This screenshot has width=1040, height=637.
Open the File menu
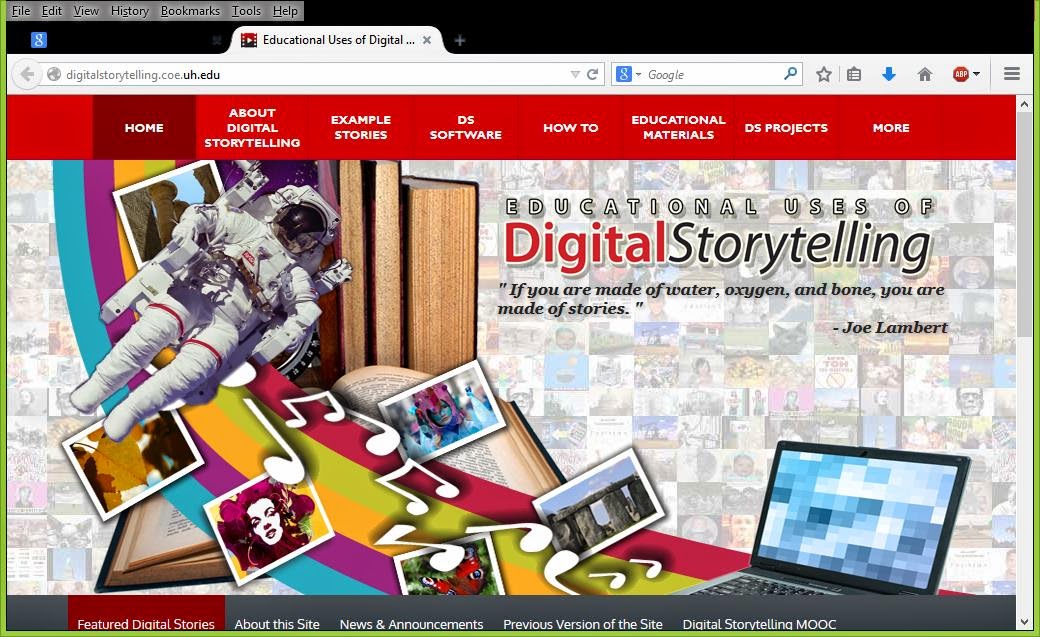click(x=21, y=11)
